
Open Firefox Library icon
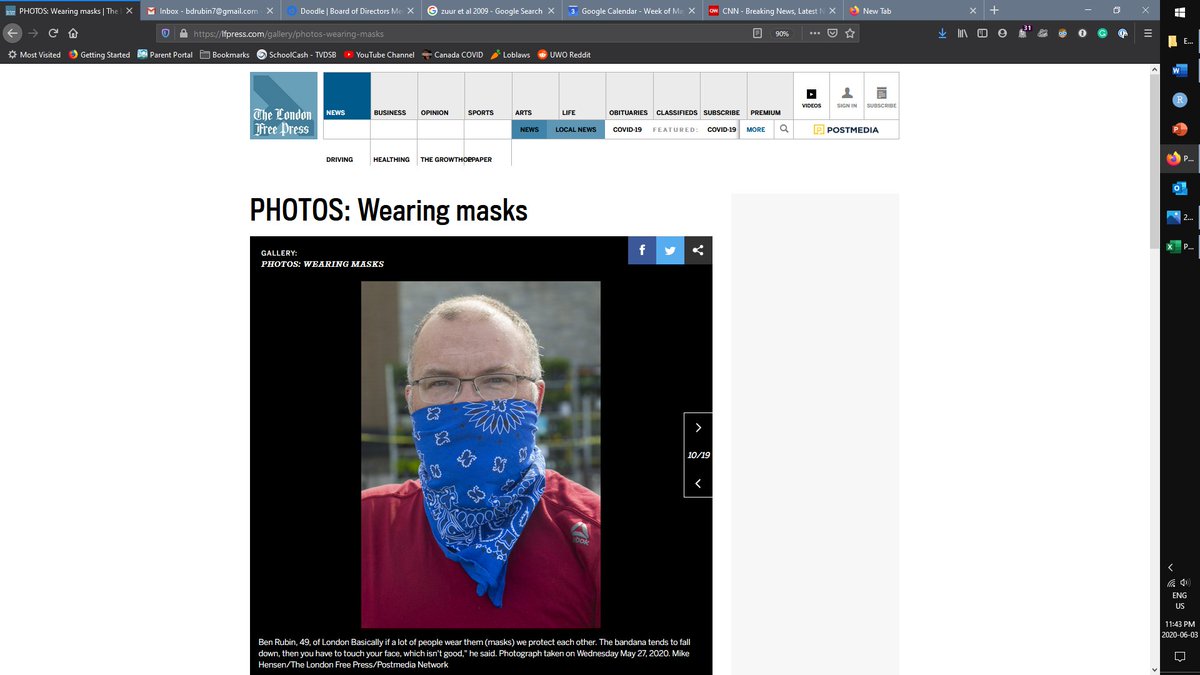pos(962,32)
